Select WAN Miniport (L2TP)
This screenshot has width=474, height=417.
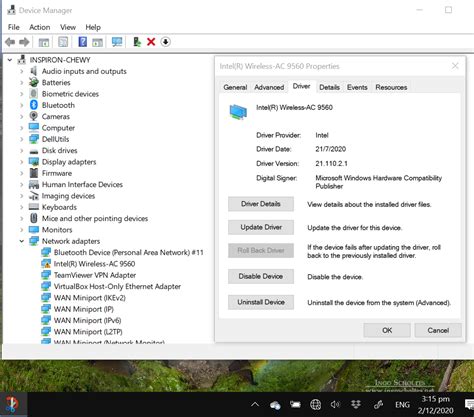click(x=88, y=332)
